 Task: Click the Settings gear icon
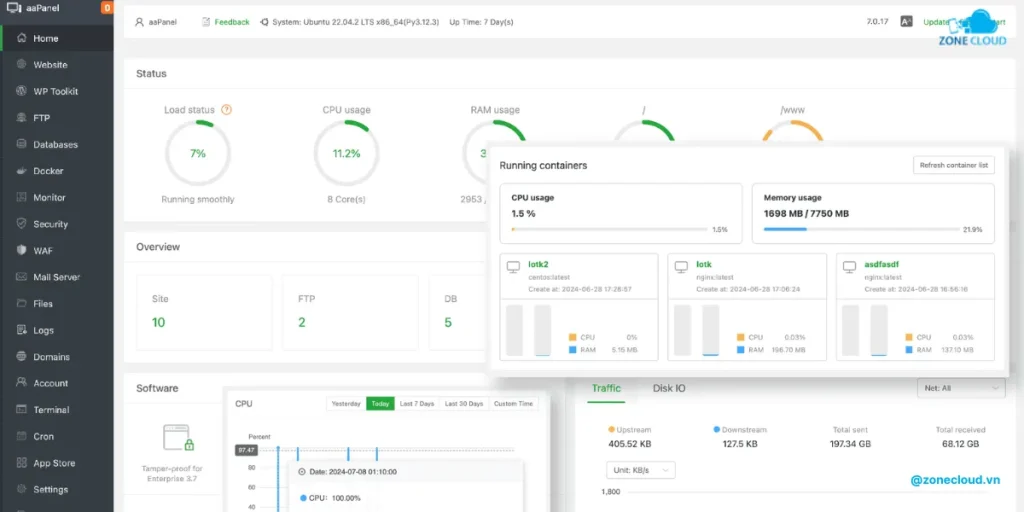[22, 489]
